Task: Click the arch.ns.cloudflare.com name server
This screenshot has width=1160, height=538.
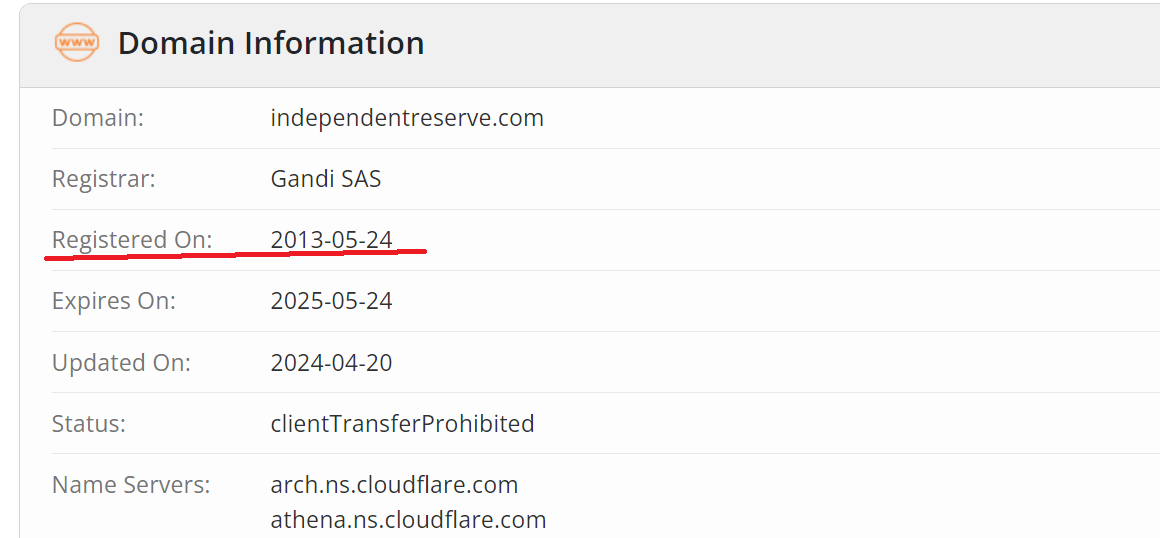Action: [394, 485]
